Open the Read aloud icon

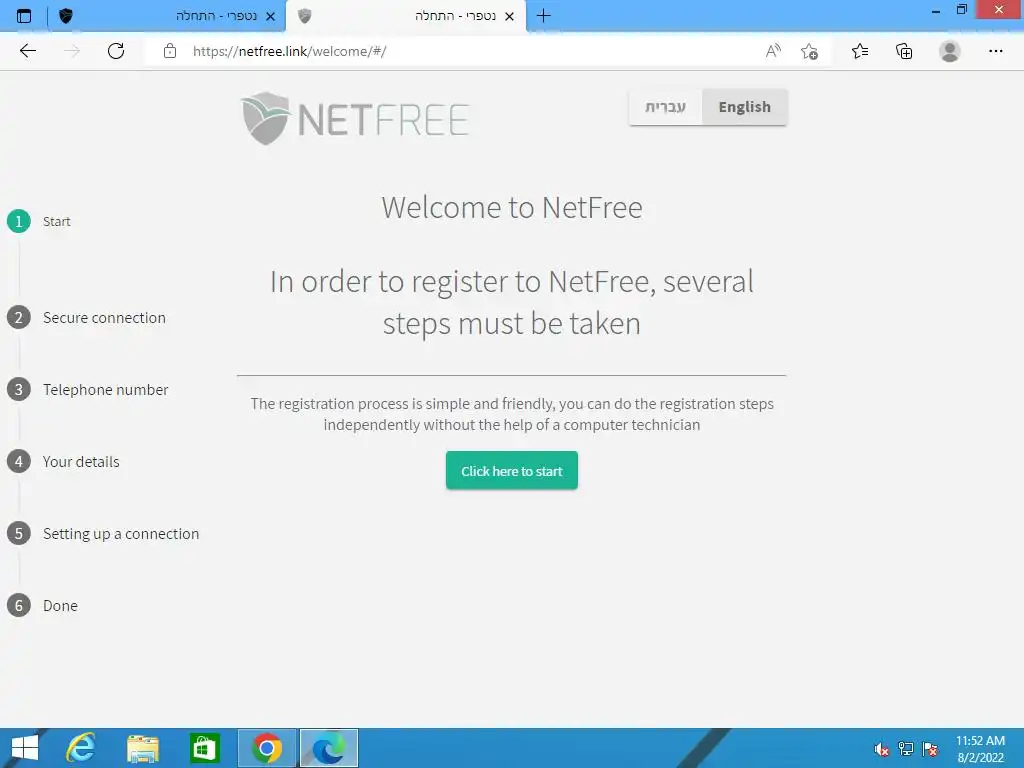tap(773, 51)
